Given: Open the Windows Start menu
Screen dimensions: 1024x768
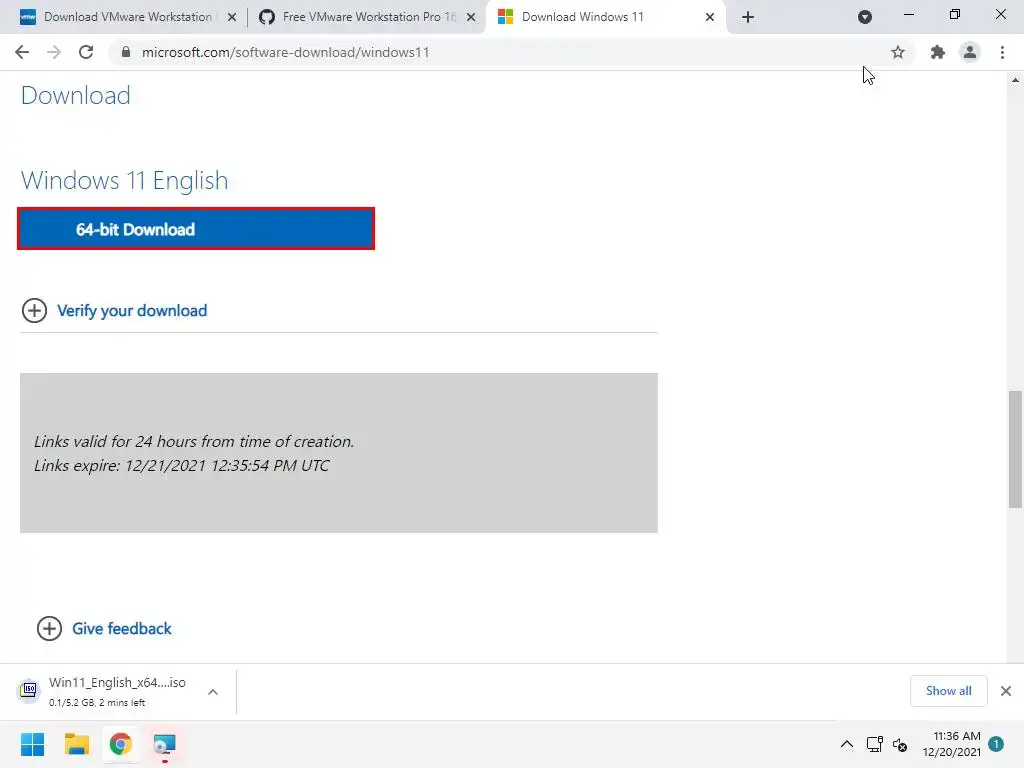Looking at the screenshot, I should coord(33,744).
